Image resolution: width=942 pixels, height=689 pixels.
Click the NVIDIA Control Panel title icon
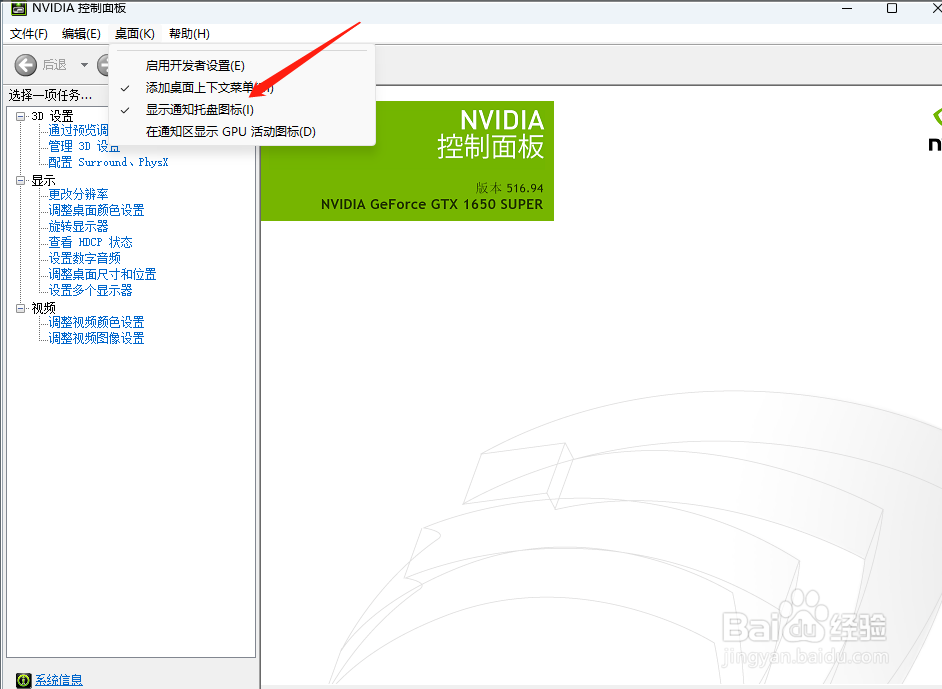tap(19, 8)
